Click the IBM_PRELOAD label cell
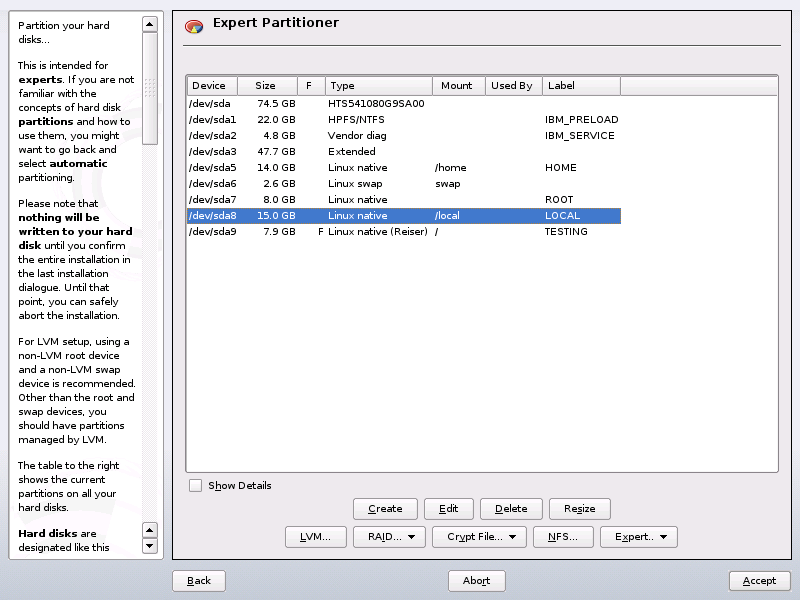The height and width of the screenshot is (600, 800). point(582,119)
